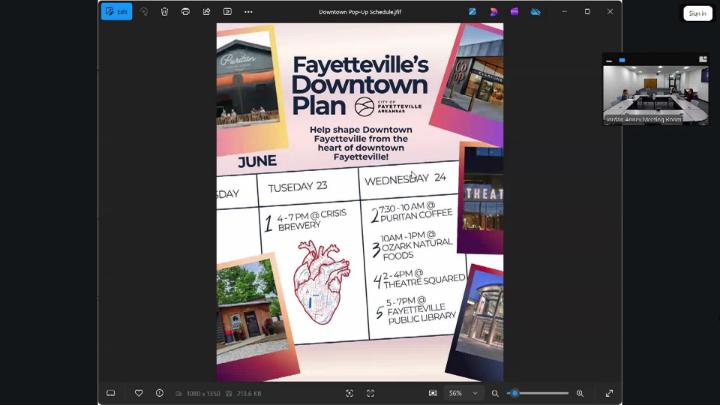Screen dimensions: 720x405
Task: Open file info with the info icon
Action: coord(159,393)
